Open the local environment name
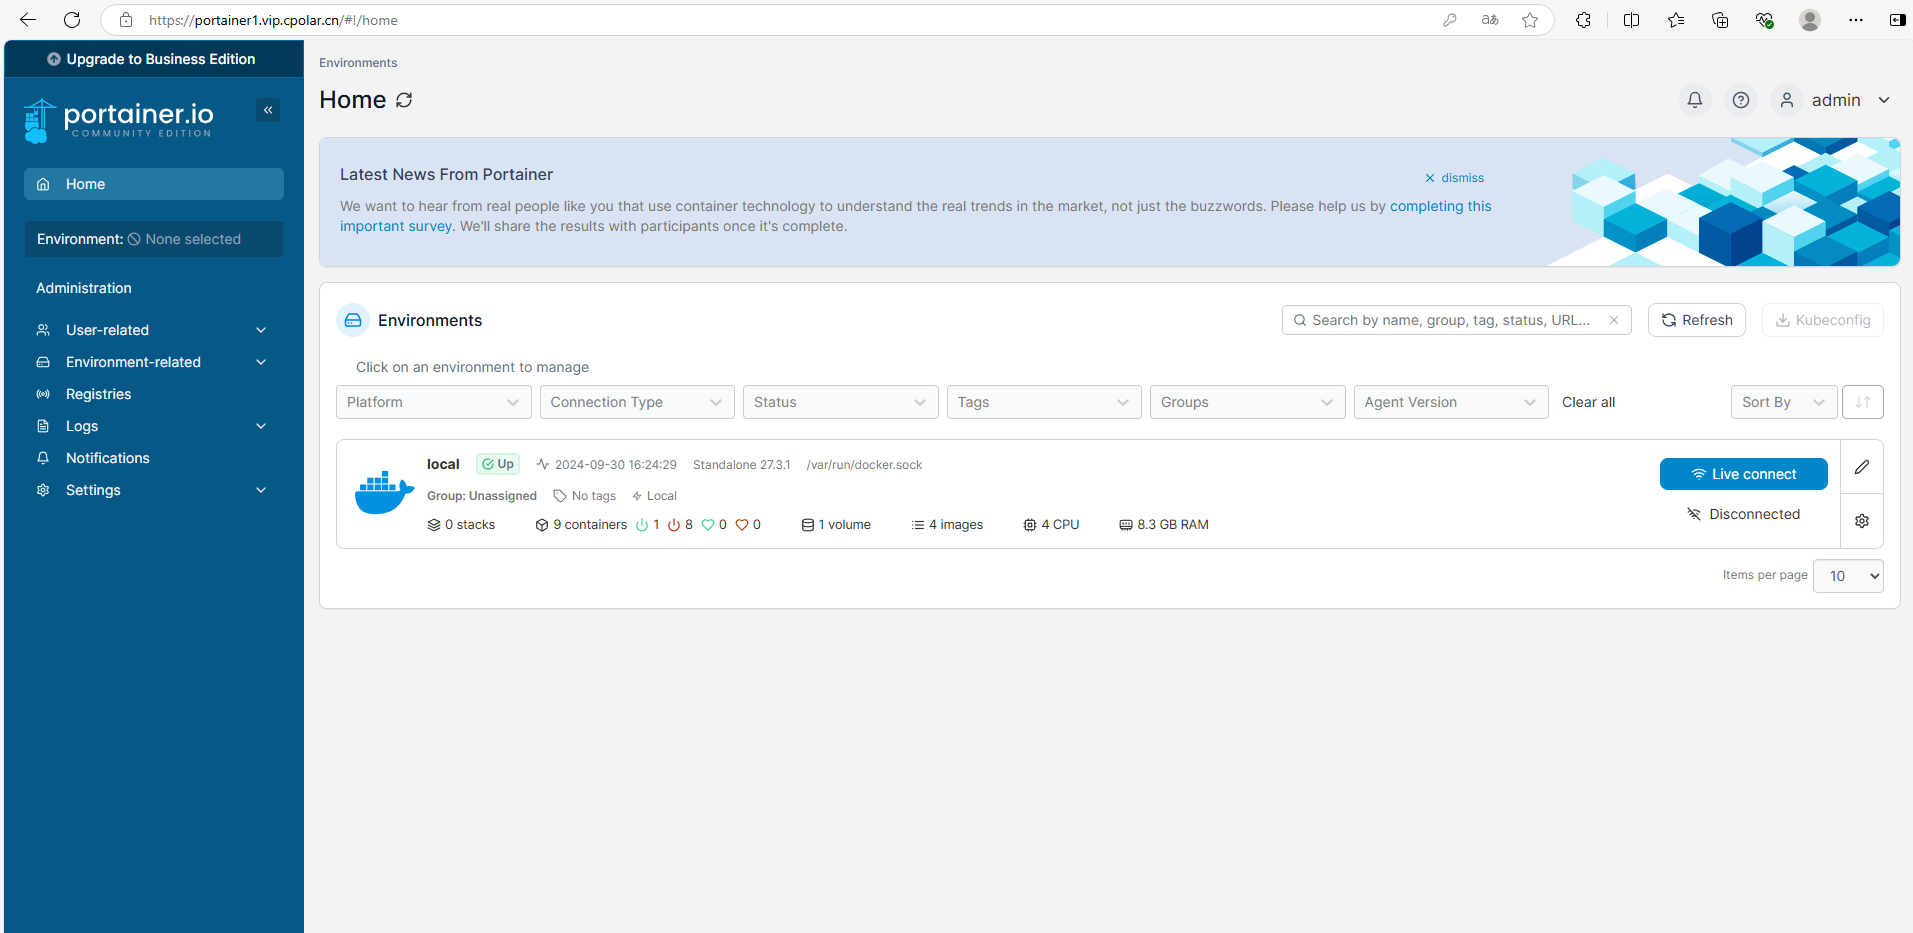The height and width of the screenshot is (933, 1913). click(x=443, y=464)
